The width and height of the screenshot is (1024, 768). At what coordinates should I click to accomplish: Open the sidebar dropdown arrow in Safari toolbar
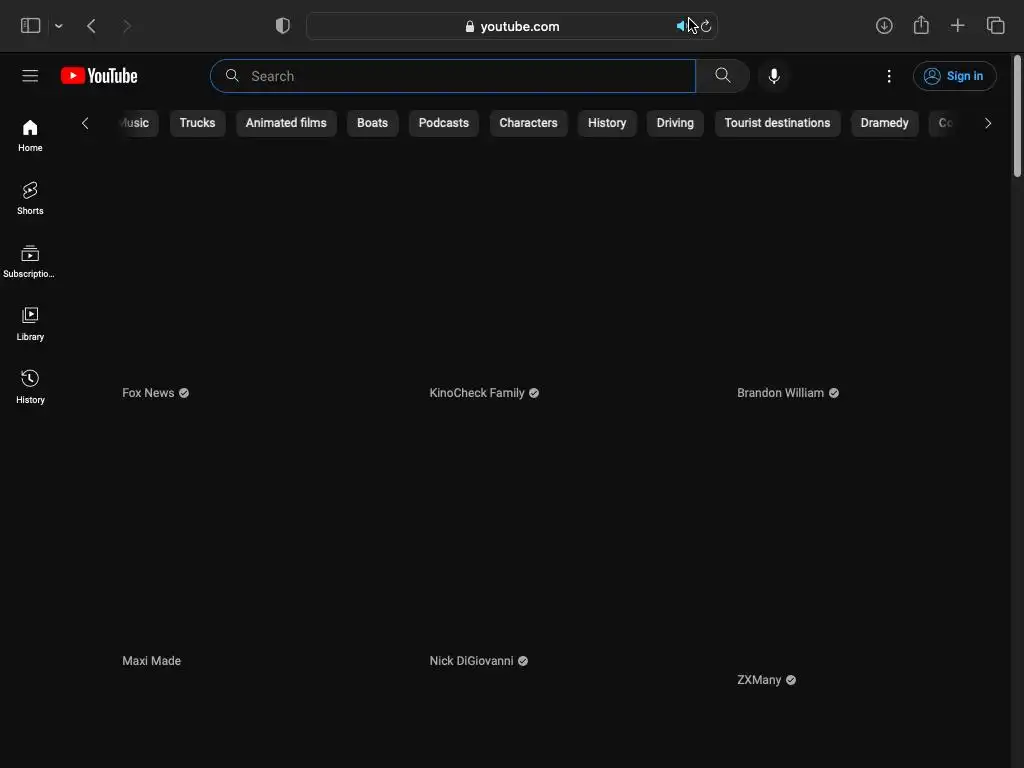tap(59, 26)
